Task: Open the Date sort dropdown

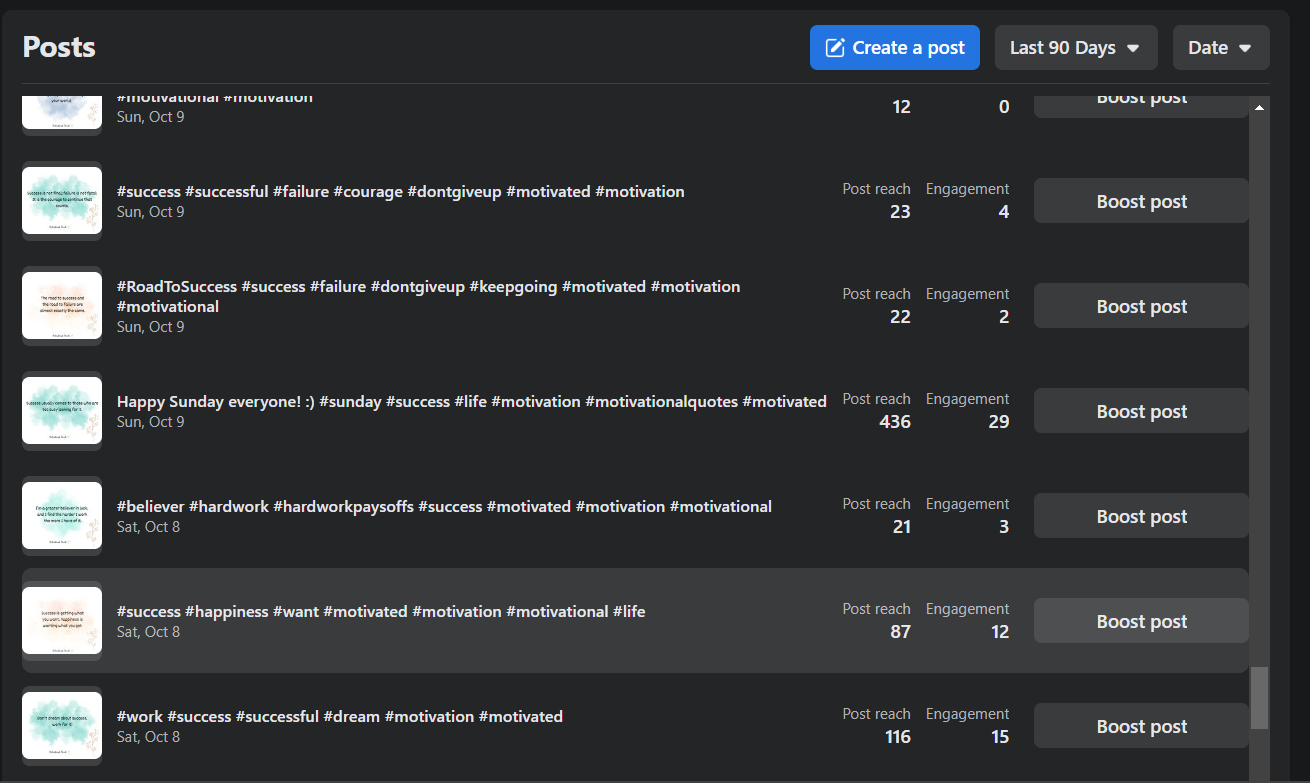Action: tap(1221, 47)
